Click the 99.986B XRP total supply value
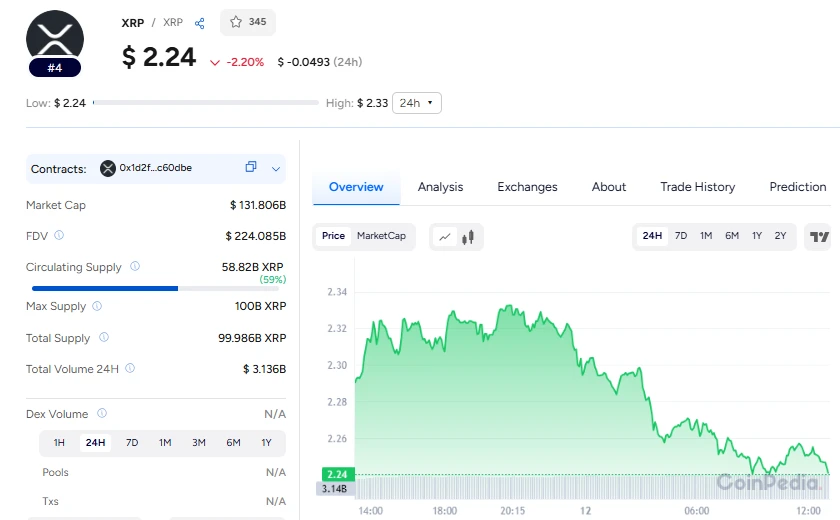840x520 pixels. [x=252, y=338]
